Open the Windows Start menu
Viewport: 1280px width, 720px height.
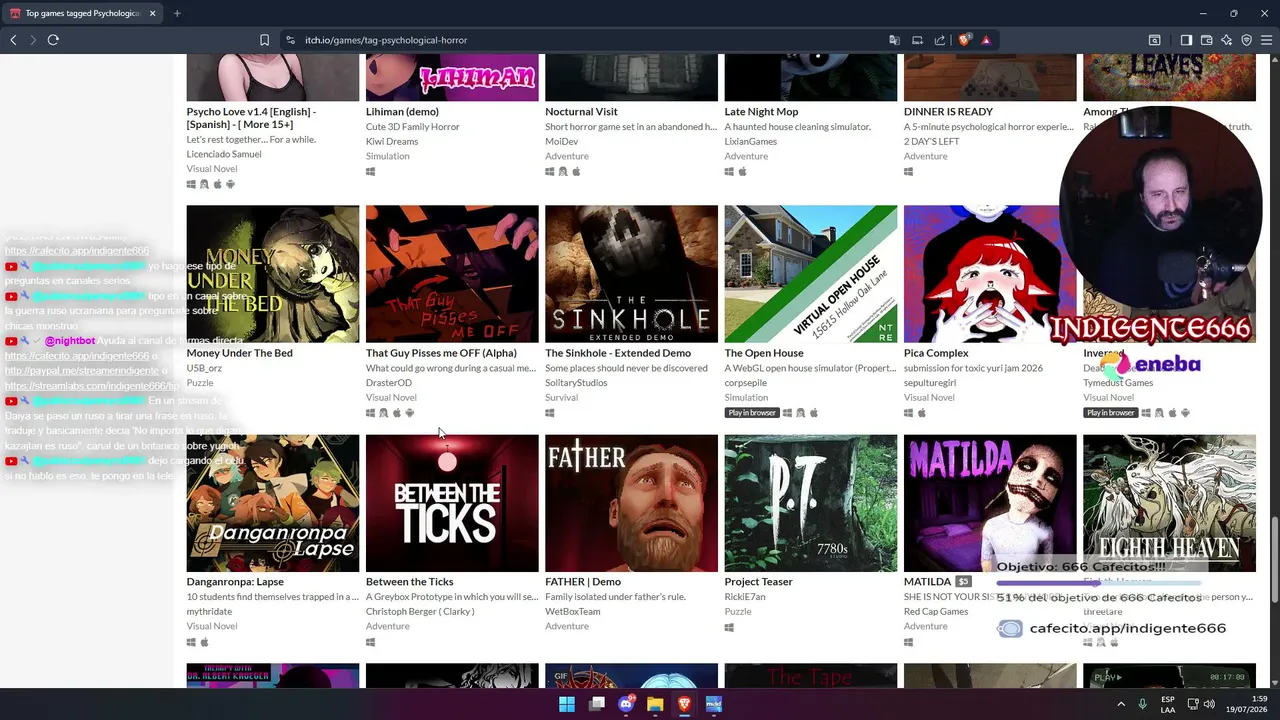[567, 704]
